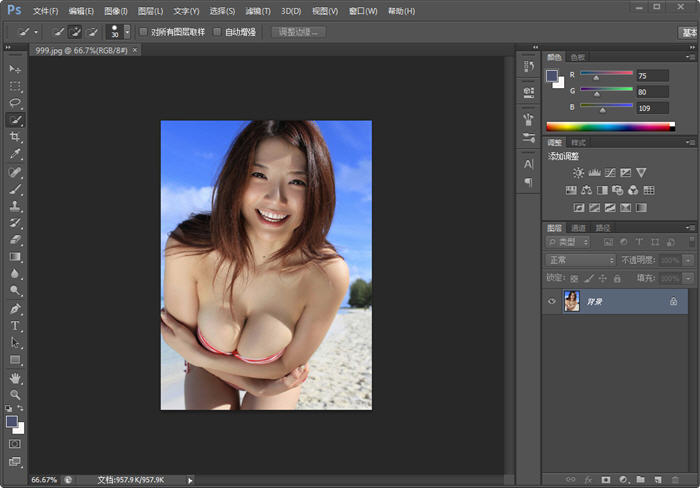
Task: Click the R channel slider
Action: coord(606,73)
